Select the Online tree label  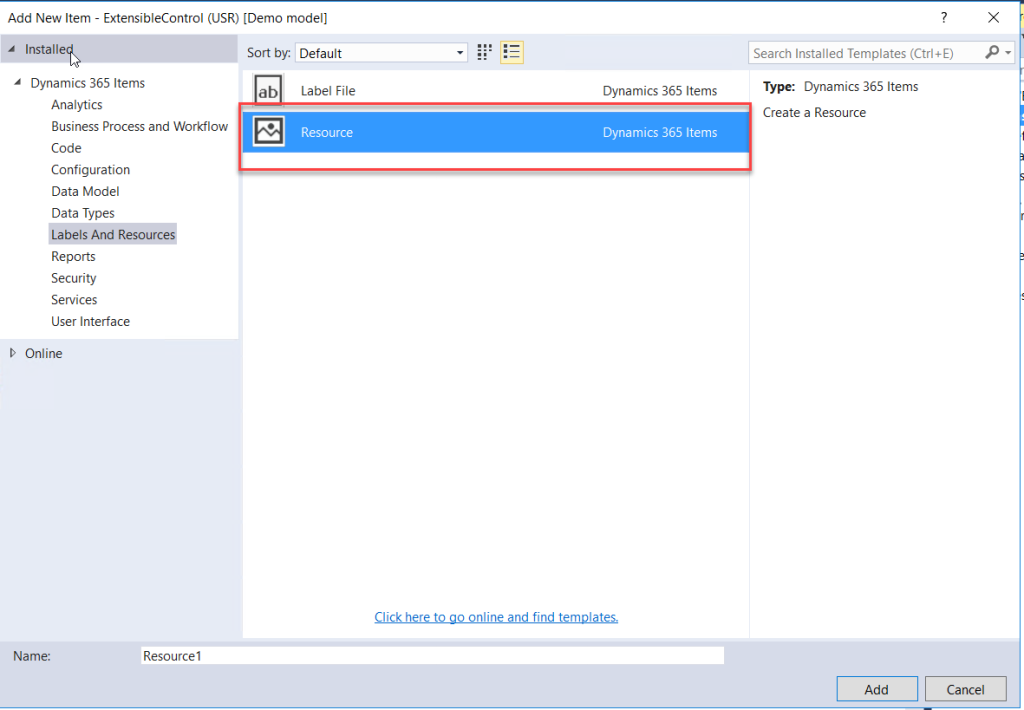44,353
